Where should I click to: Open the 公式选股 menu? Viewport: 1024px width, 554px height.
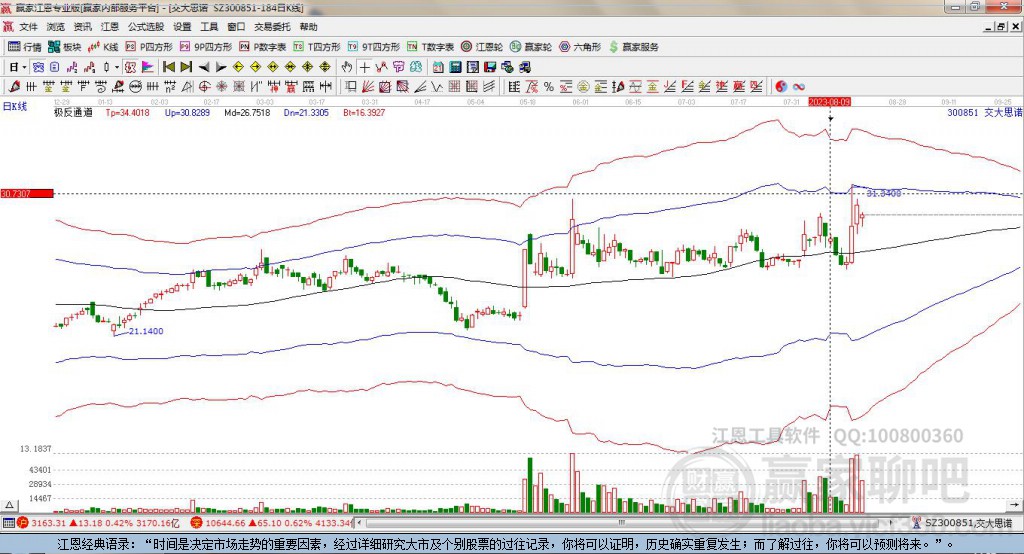pos(146,27)
